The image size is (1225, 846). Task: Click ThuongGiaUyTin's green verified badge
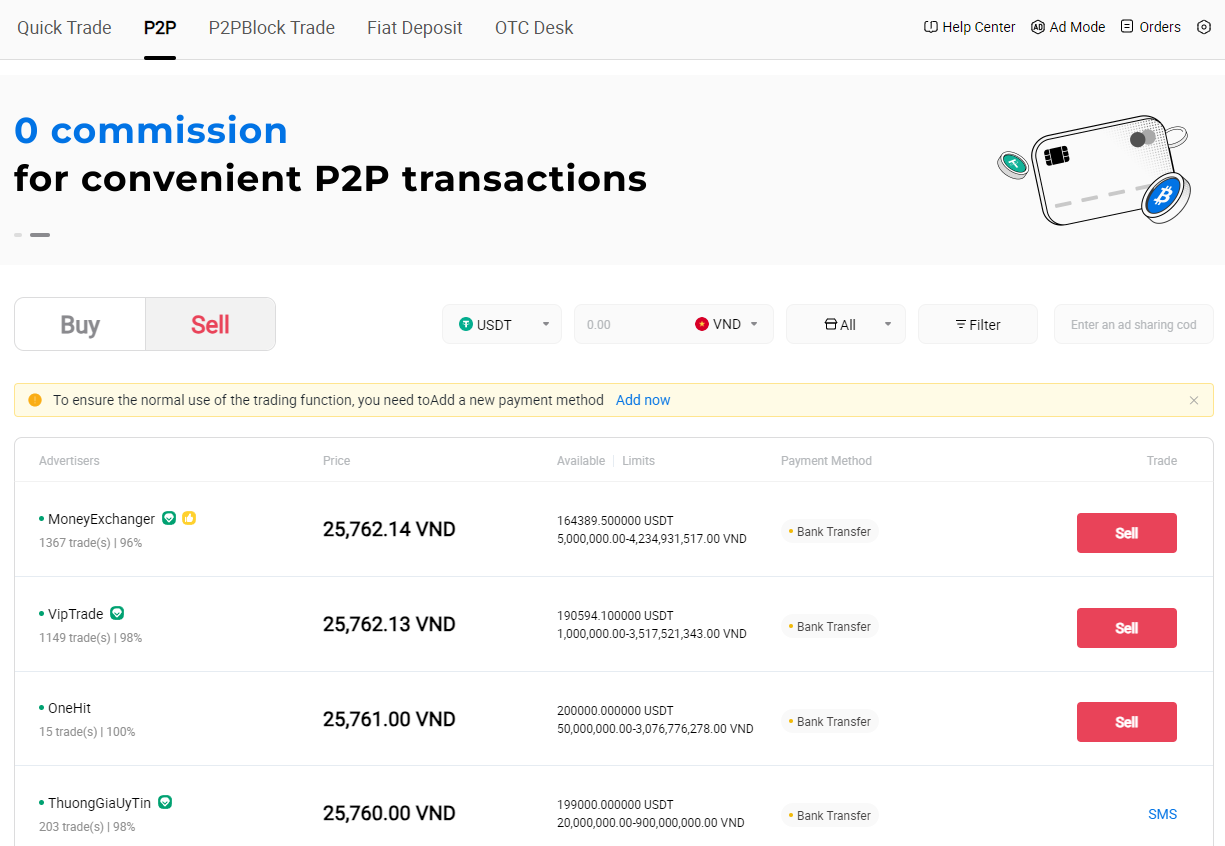165,802
